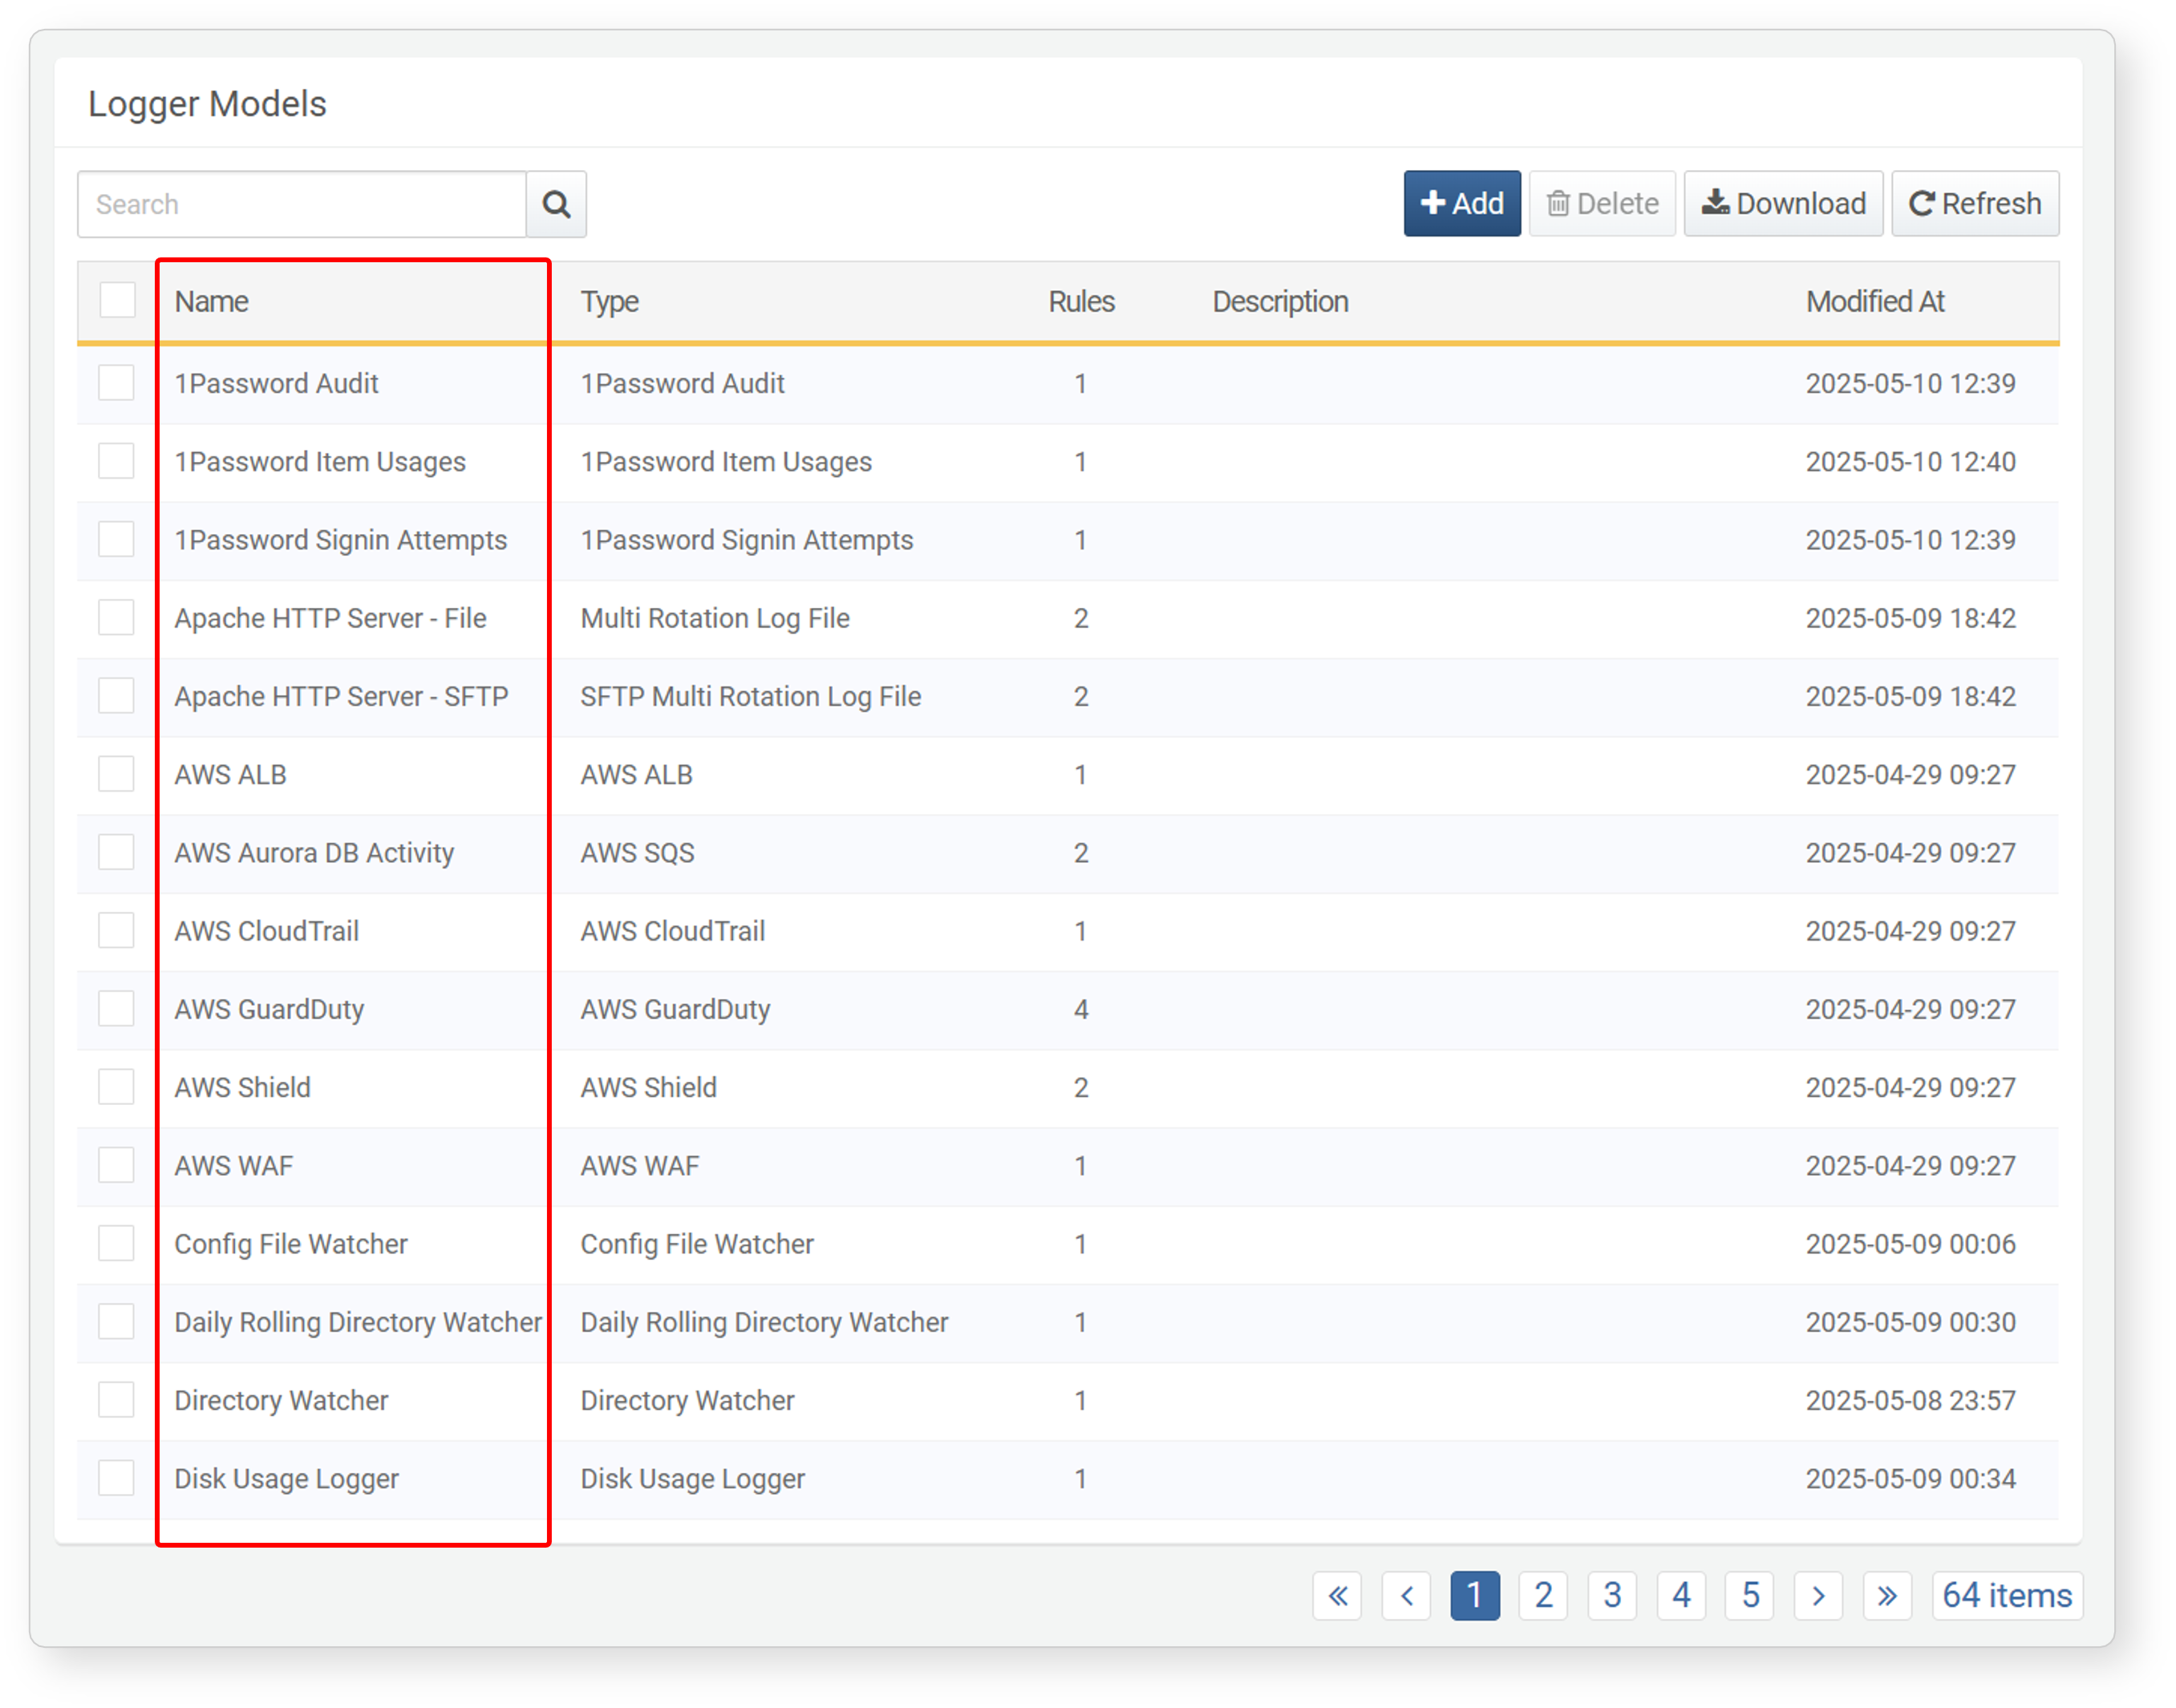Click the Logger Models page title

click(207, 103)
